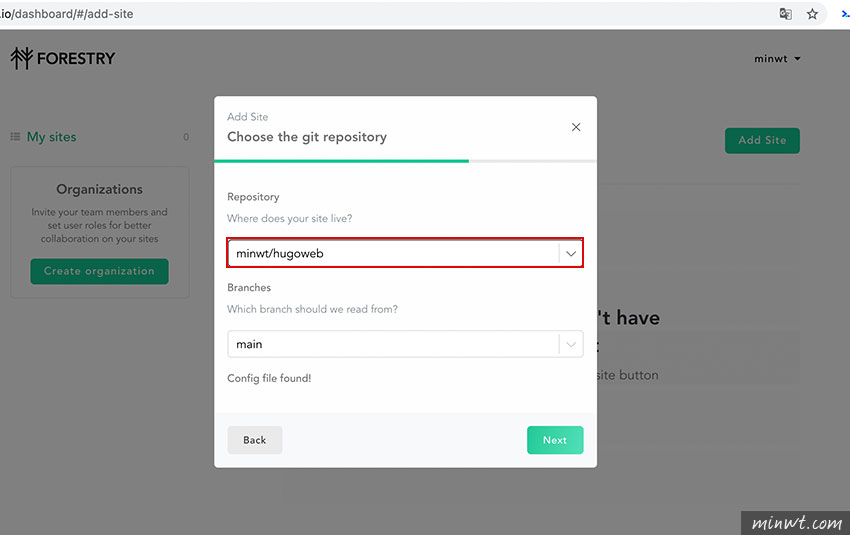
Task: Click the 'Choose the git repository' heading
Action: (x=307, y=137)
